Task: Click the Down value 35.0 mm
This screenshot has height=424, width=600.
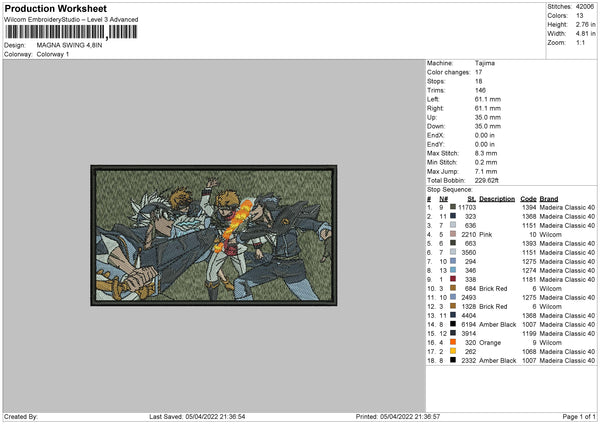Action: pos(488,126)
